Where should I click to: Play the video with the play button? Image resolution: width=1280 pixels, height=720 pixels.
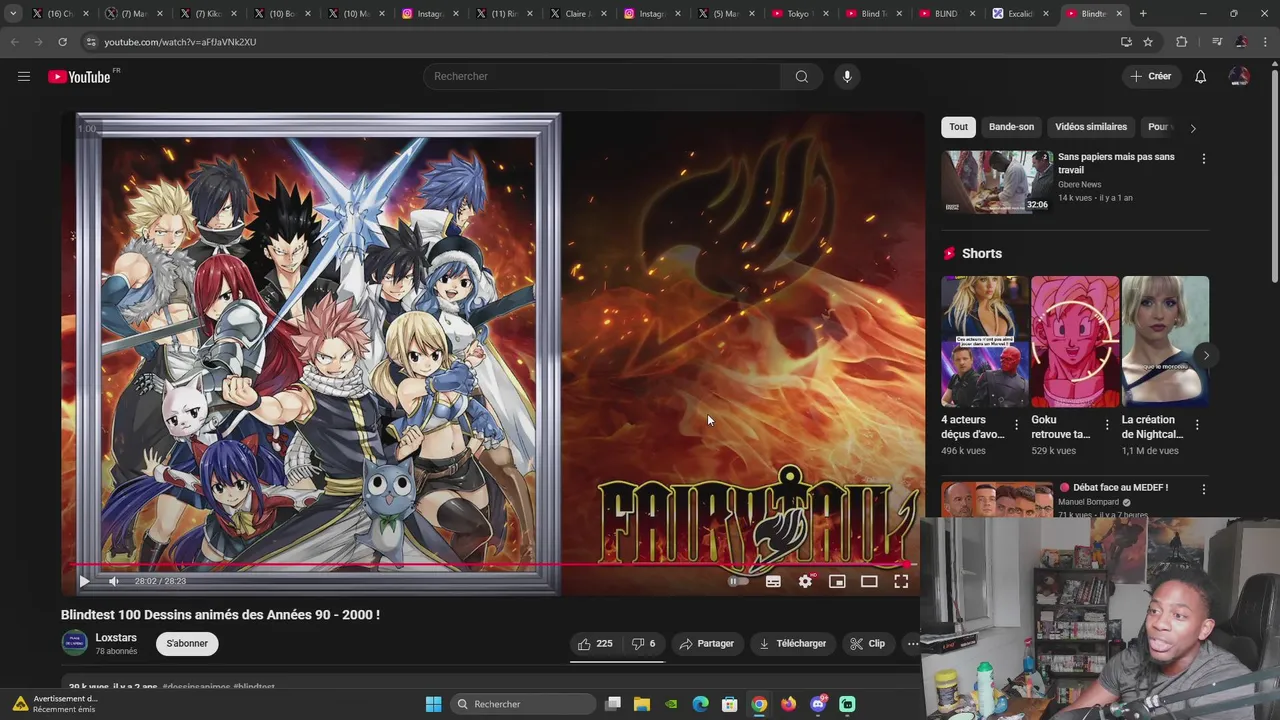pyautogui.click(x=84, y=581)
